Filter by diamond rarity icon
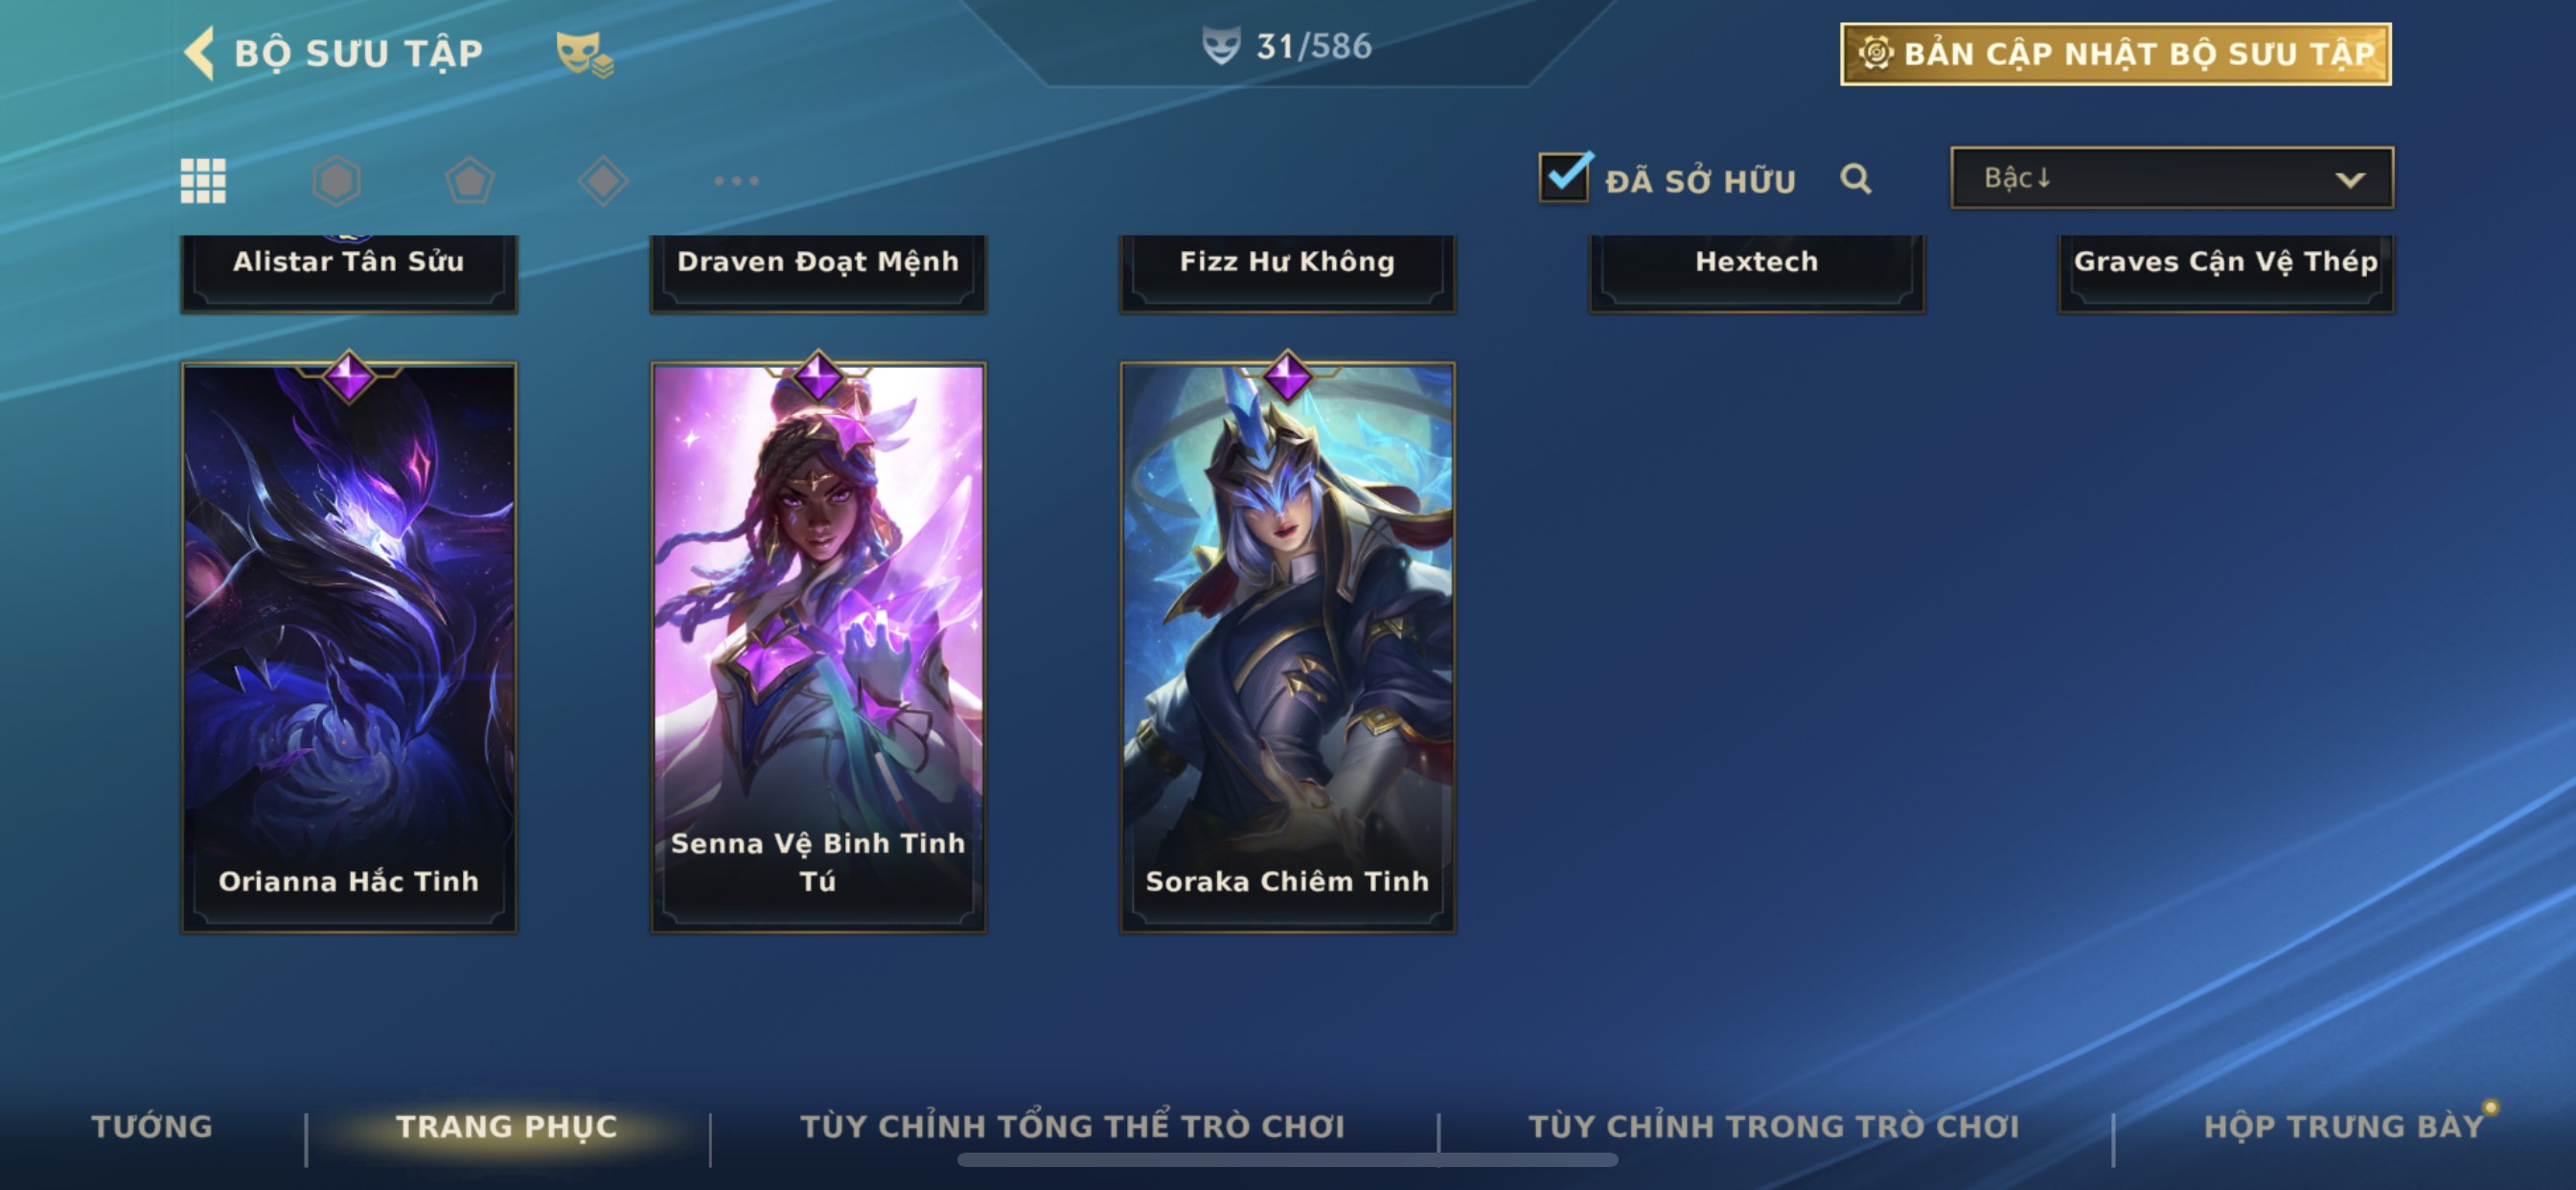Image resolution: width=2576 pixels, height=1190 pixels. (603, 181)
